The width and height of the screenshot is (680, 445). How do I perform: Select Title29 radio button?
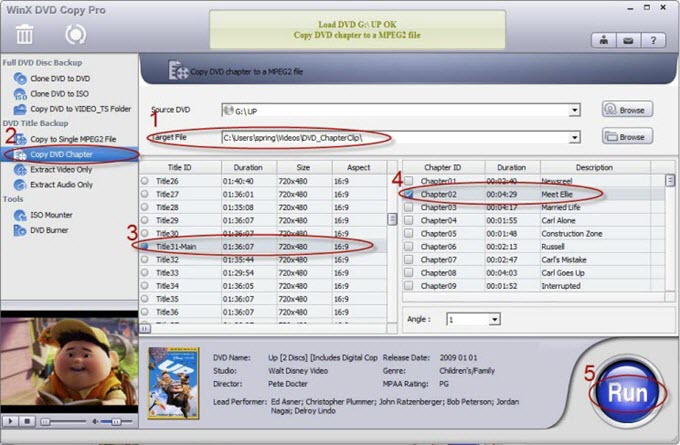pos(144,220)
